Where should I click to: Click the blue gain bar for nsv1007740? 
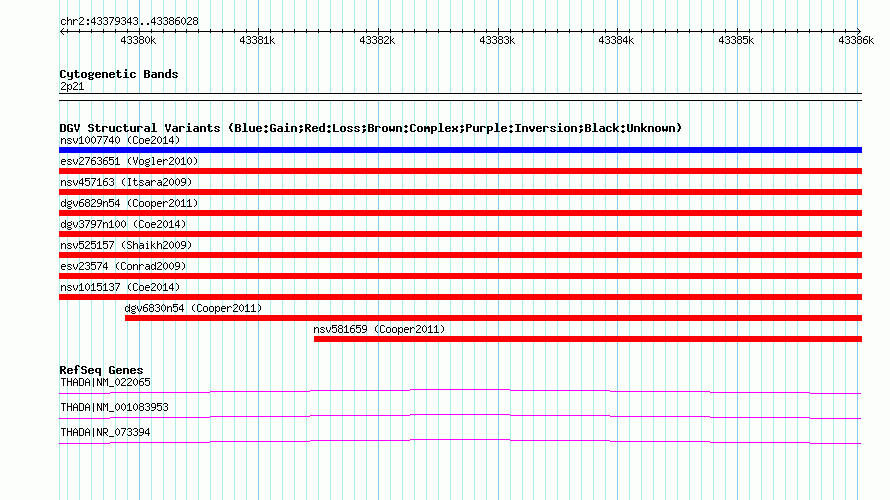(x=460, y=150)
